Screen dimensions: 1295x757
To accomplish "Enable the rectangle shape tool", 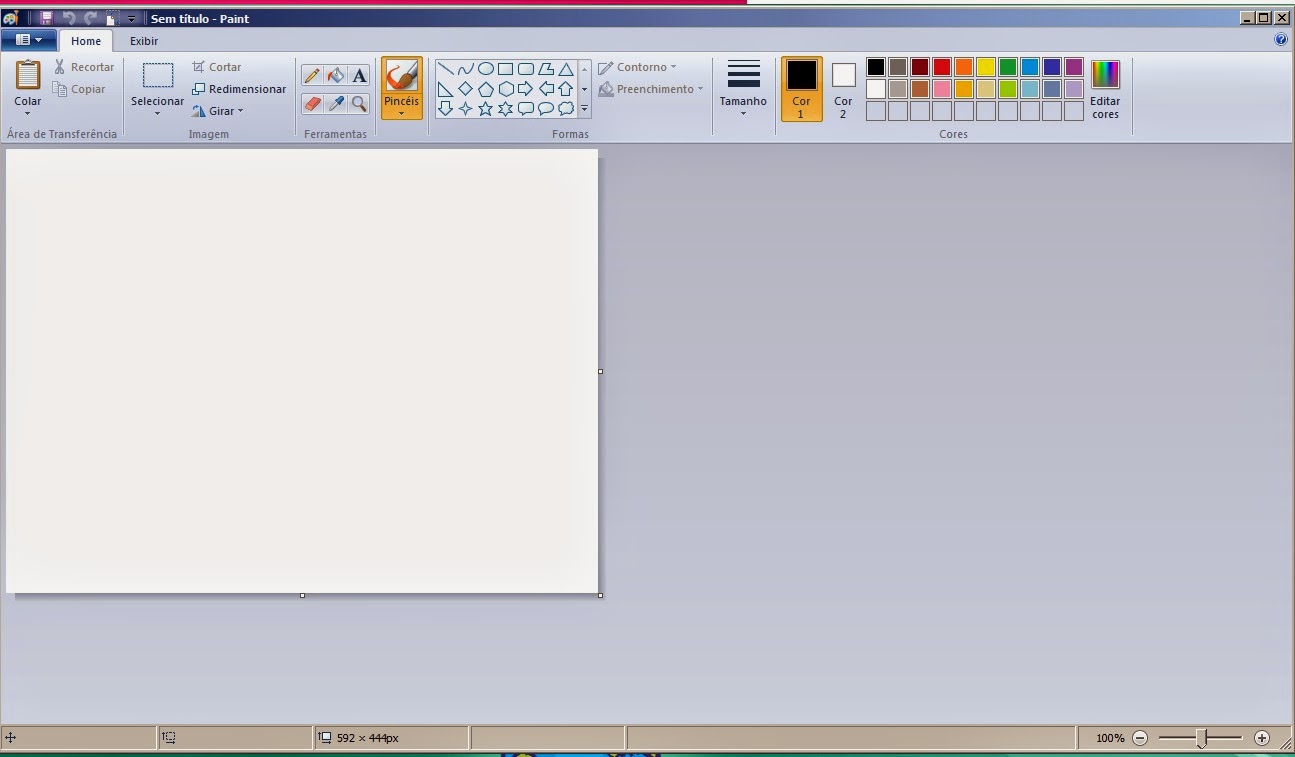I will coord(504,68).
